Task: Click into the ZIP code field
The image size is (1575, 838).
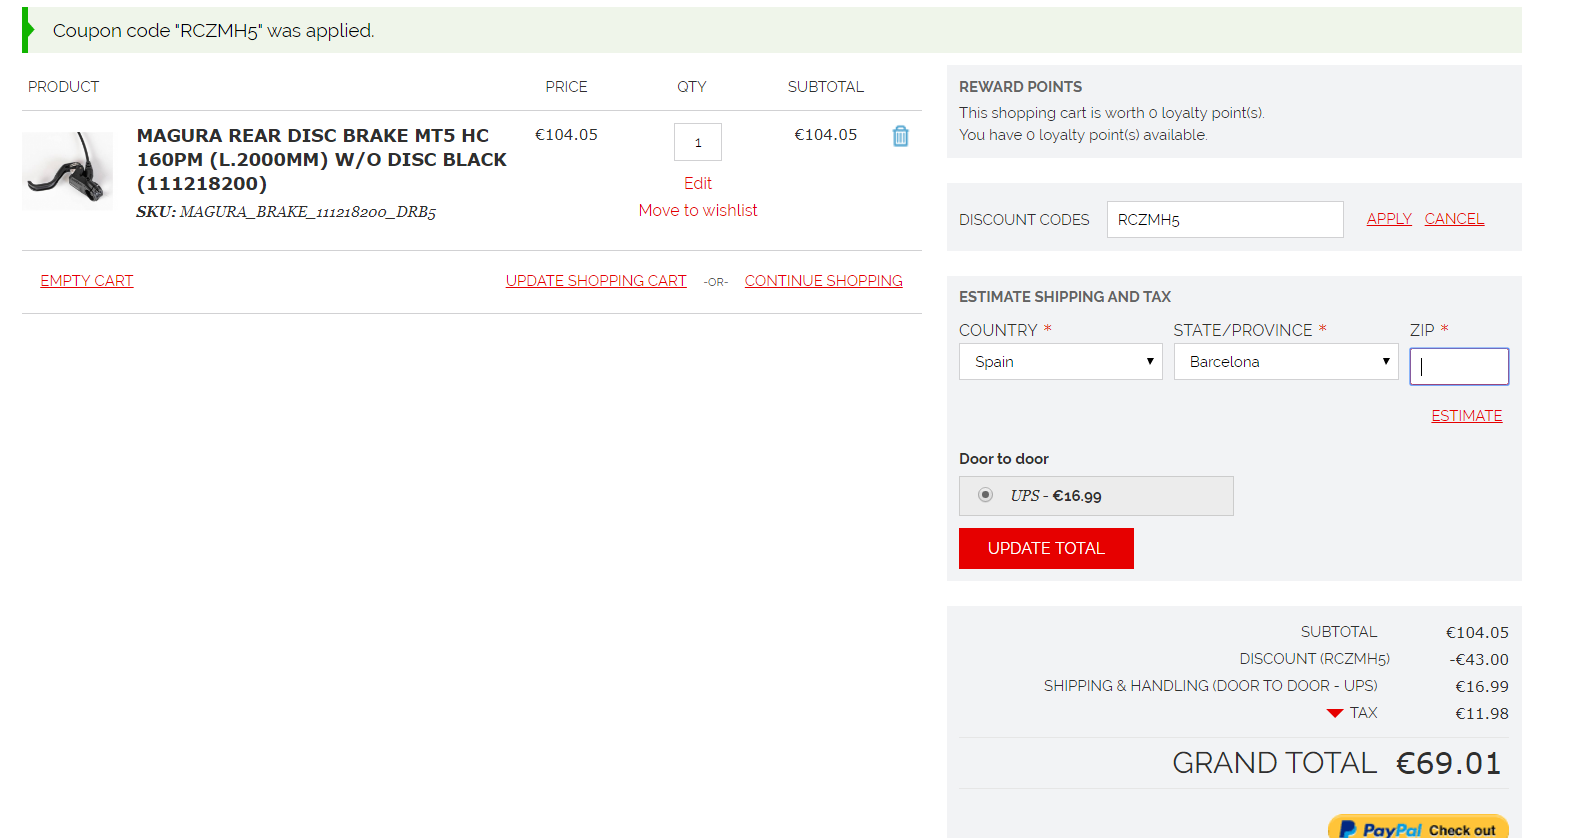Action: coord(1458,366)
